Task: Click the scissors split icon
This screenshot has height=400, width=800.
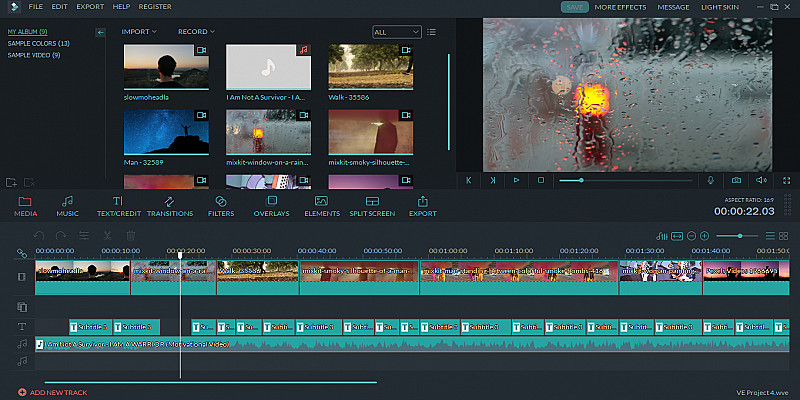Action: (108, 235)
